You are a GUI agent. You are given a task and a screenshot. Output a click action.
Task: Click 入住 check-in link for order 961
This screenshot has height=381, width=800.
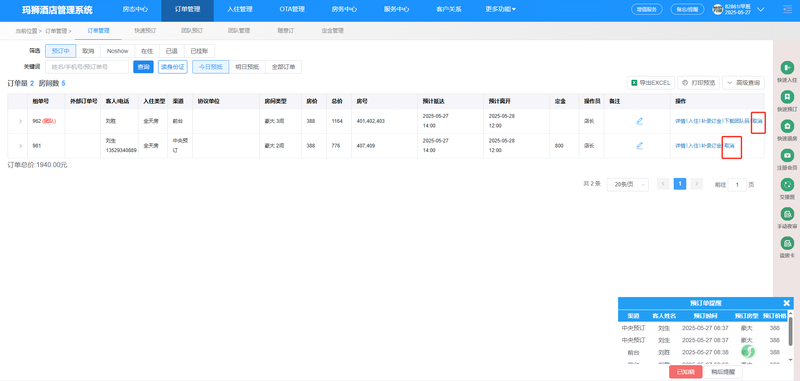coord(693,146)
